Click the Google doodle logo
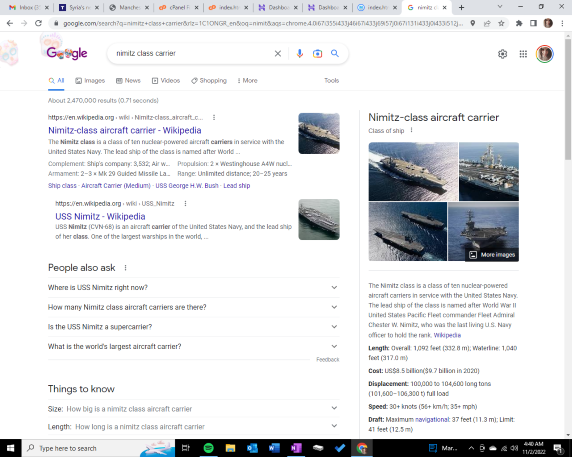 pyautogui.click(x=67, y=53)
